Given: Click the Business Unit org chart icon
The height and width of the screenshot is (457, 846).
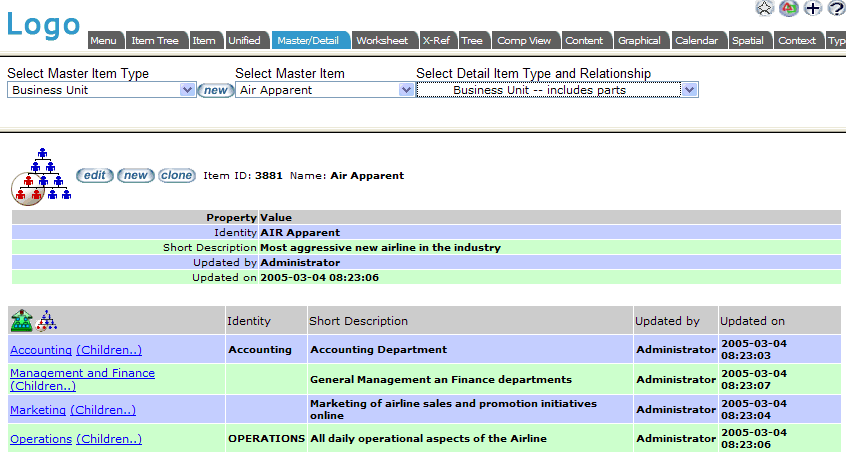Looking at the screenshot, I should [x=42, y=176].
